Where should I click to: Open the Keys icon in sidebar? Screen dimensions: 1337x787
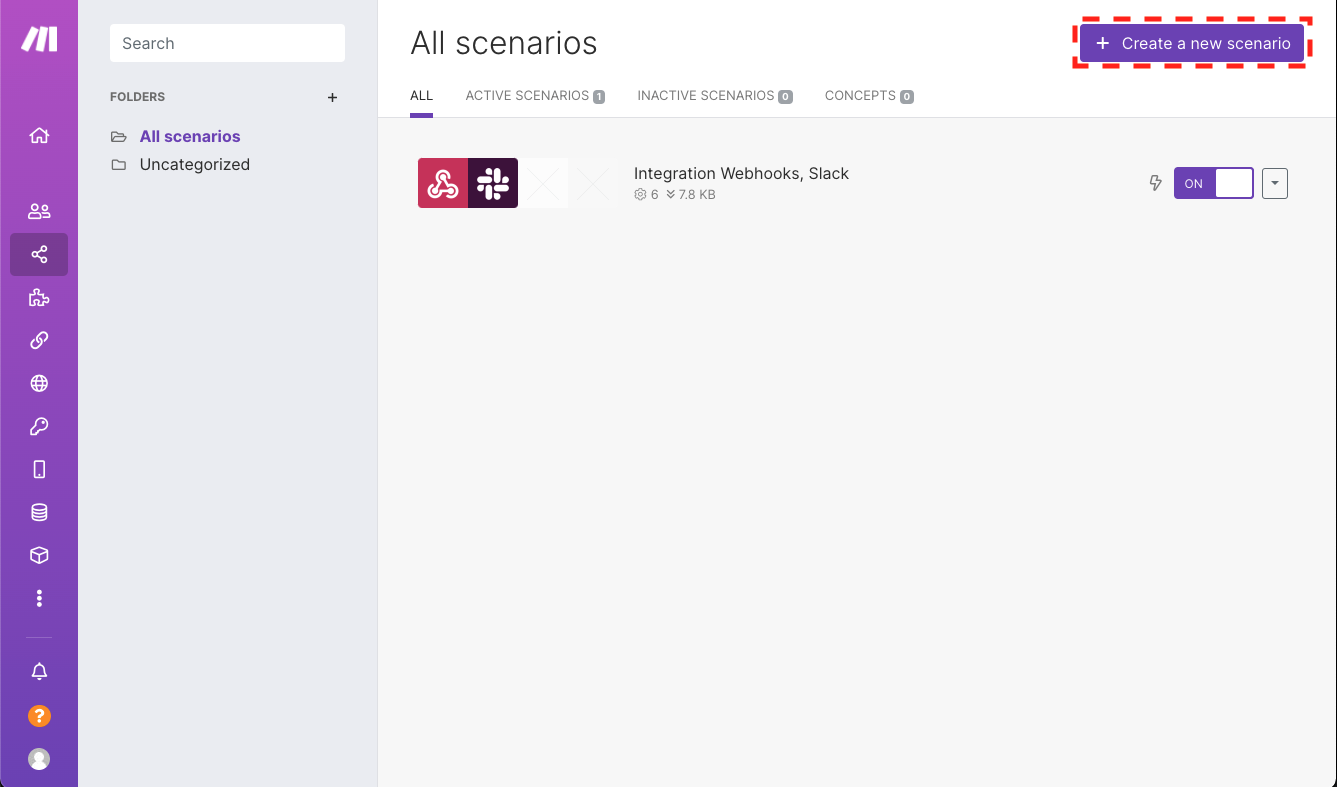click(39, 426)
